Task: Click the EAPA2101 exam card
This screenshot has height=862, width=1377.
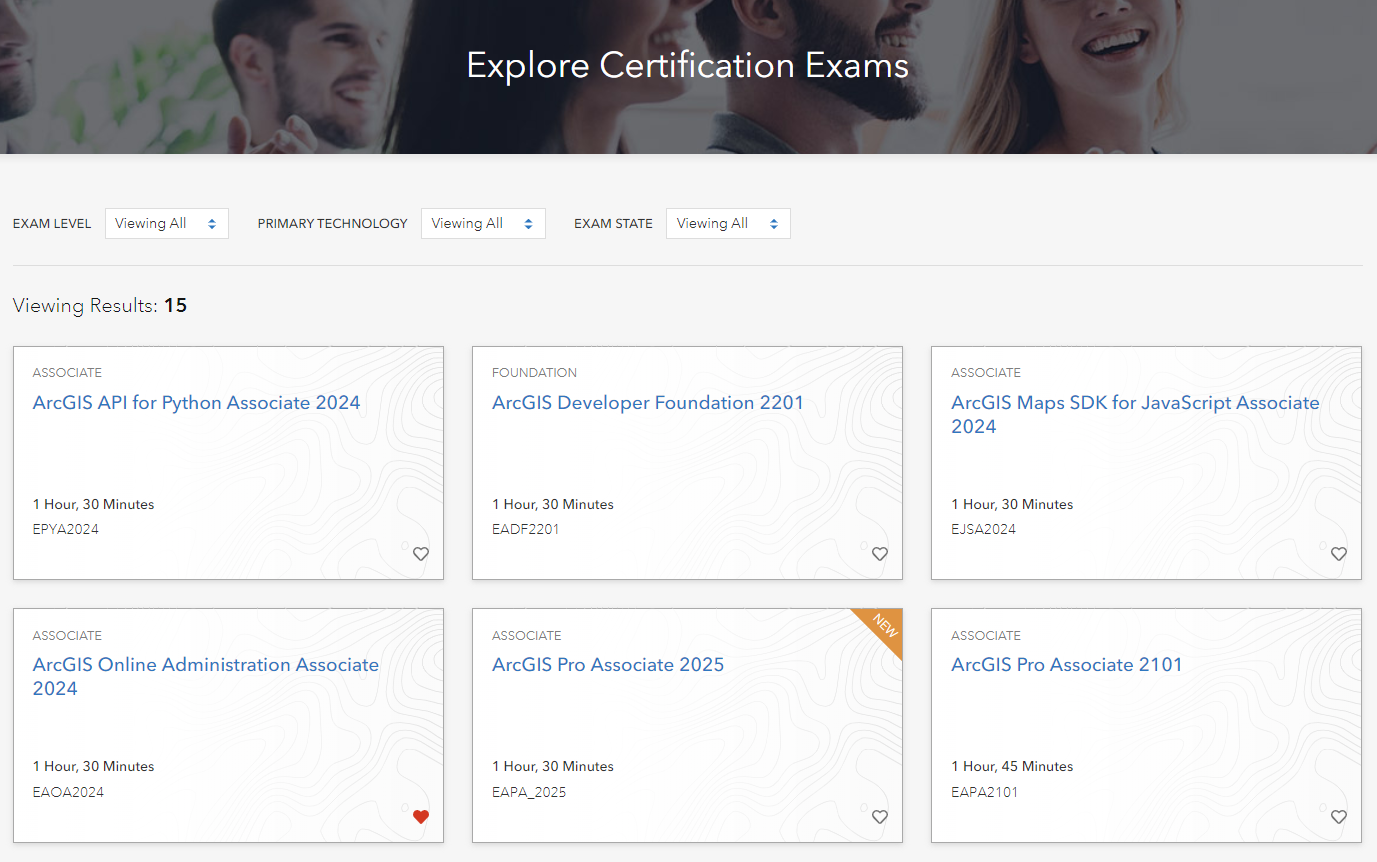Action: click(x=1145, y=725)
